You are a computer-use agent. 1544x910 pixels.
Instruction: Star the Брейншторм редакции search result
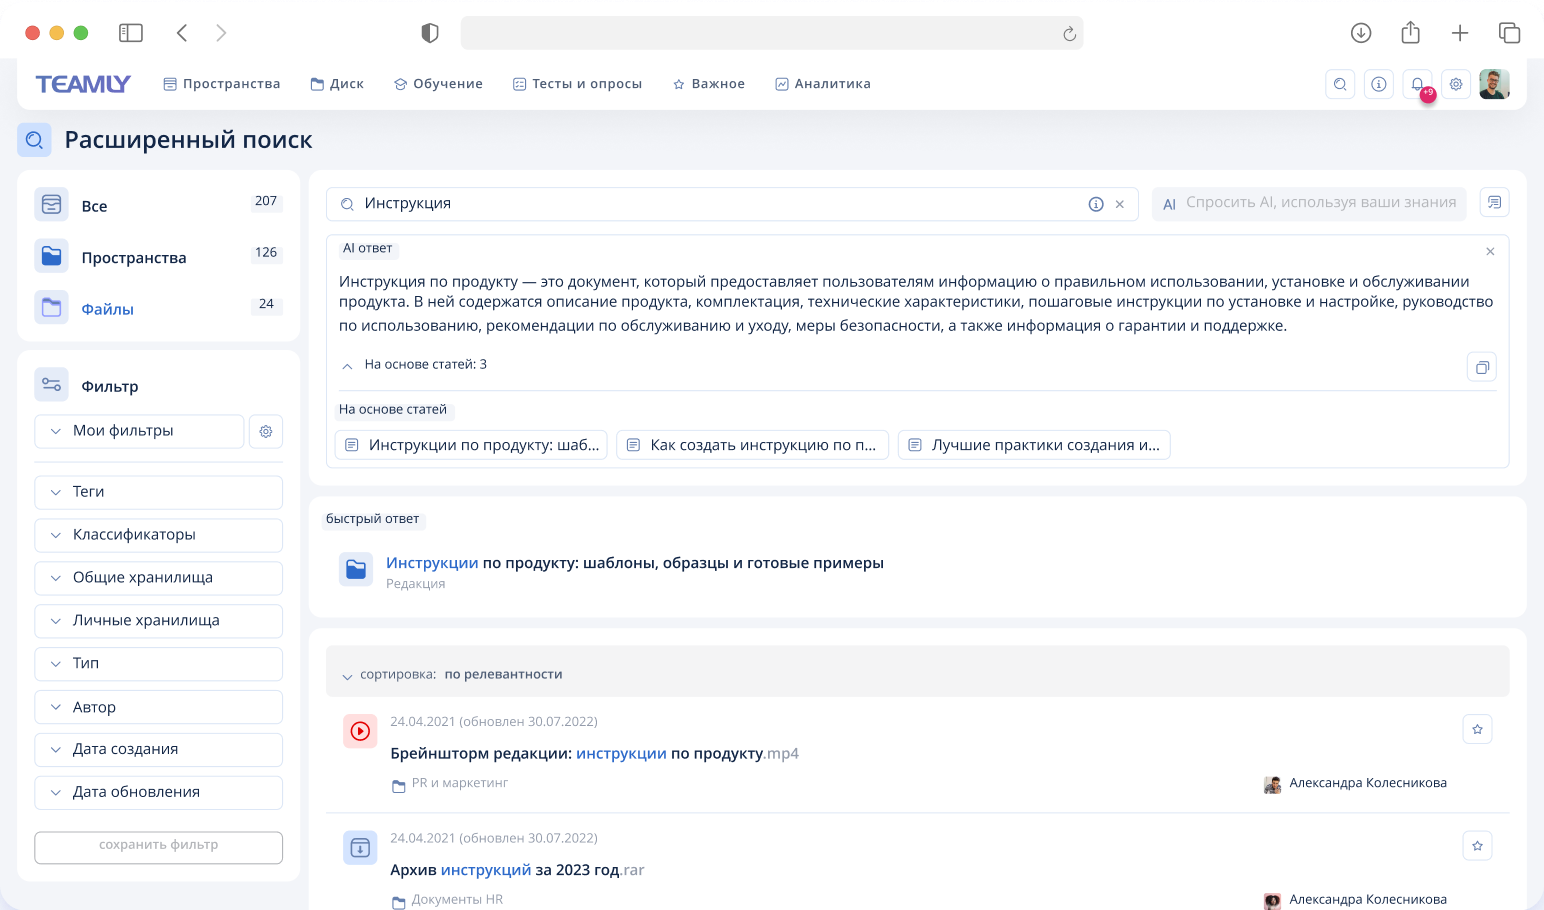point(1477,729)
